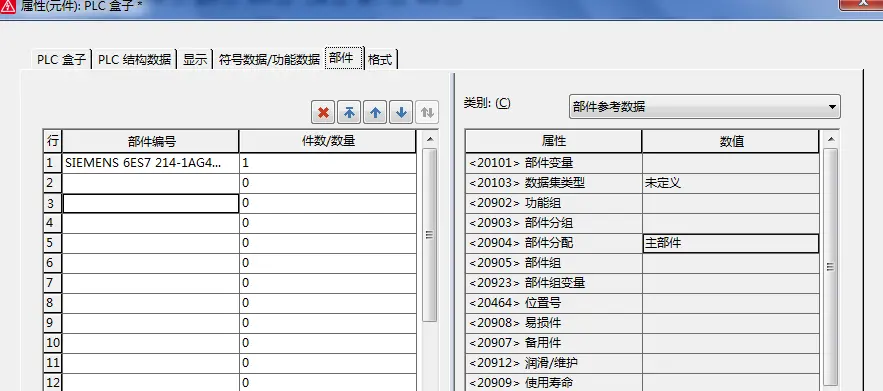
Task: Click the part number cell in row 2
Action: pos(150,183)
